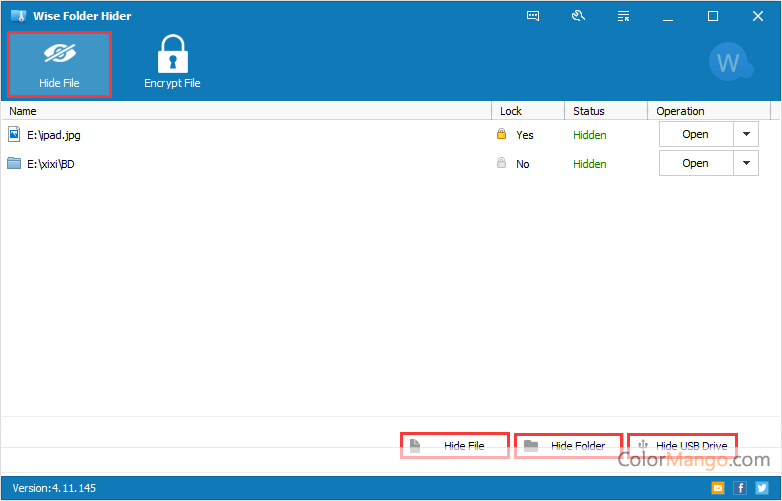
Task: Click the gray lock icon for E:\xixi\BD
Action: click(x=502, y=163)
